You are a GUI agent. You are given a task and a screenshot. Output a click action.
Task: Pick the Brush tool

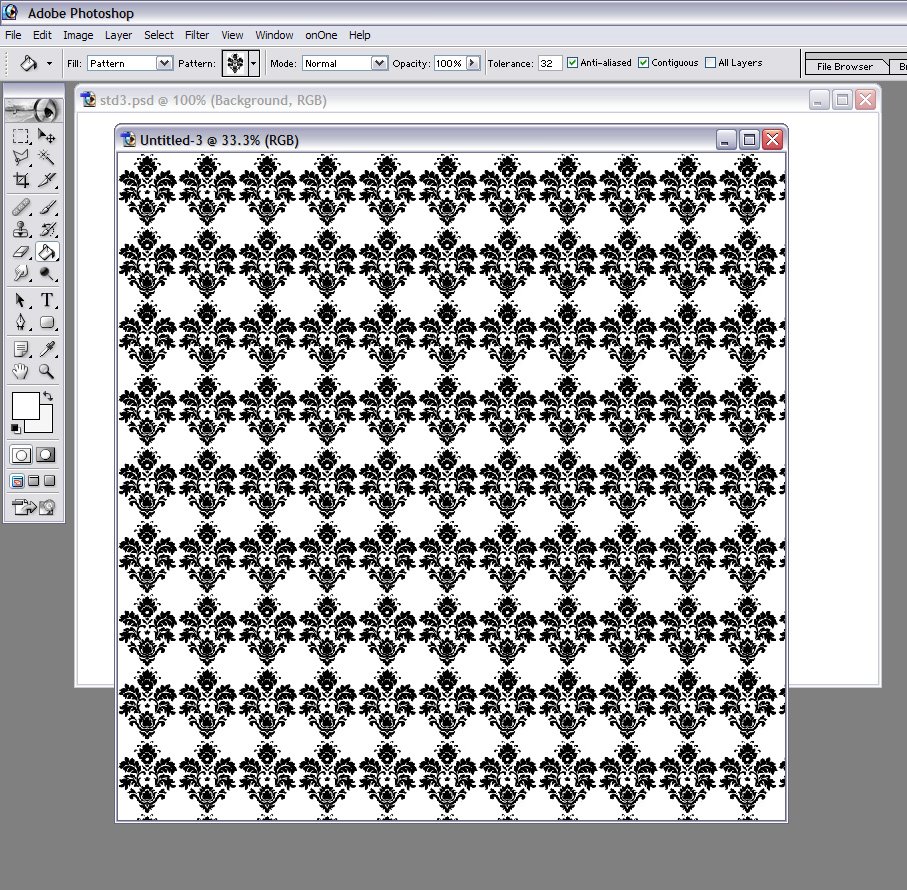pos(46,207)
